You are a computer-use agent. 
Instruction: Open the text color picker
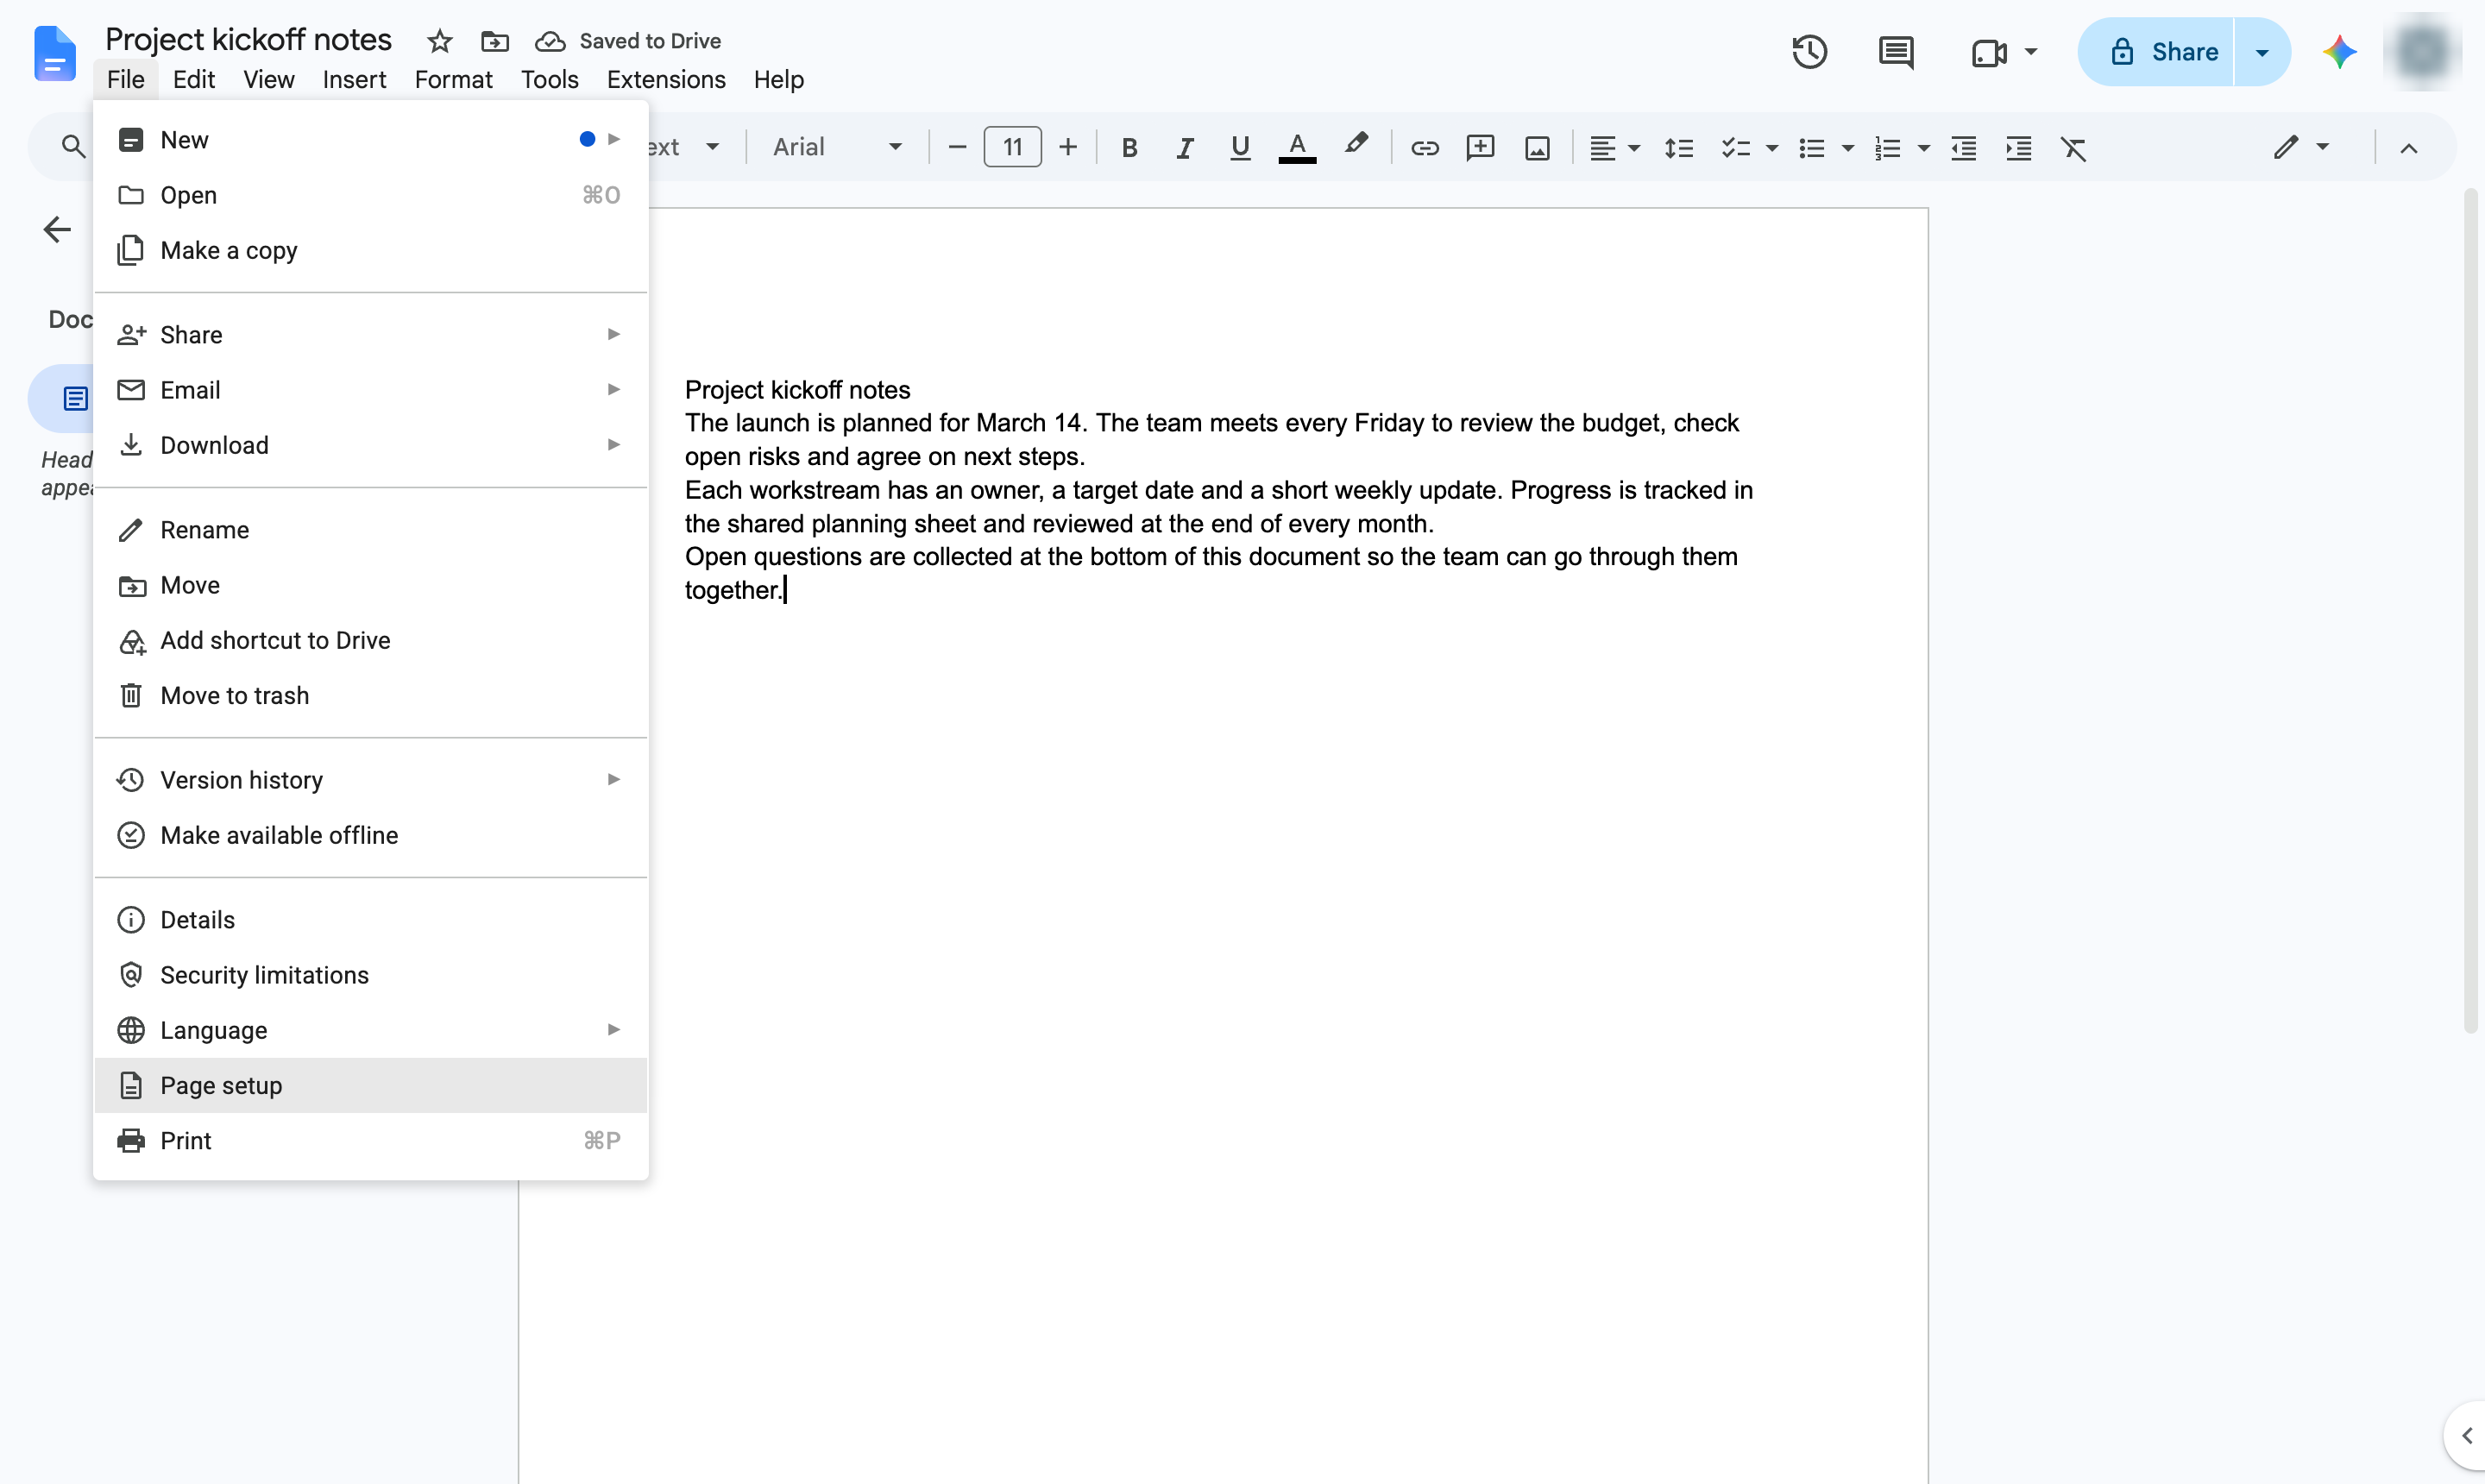pyautogui.click(x=1297, y=148)
